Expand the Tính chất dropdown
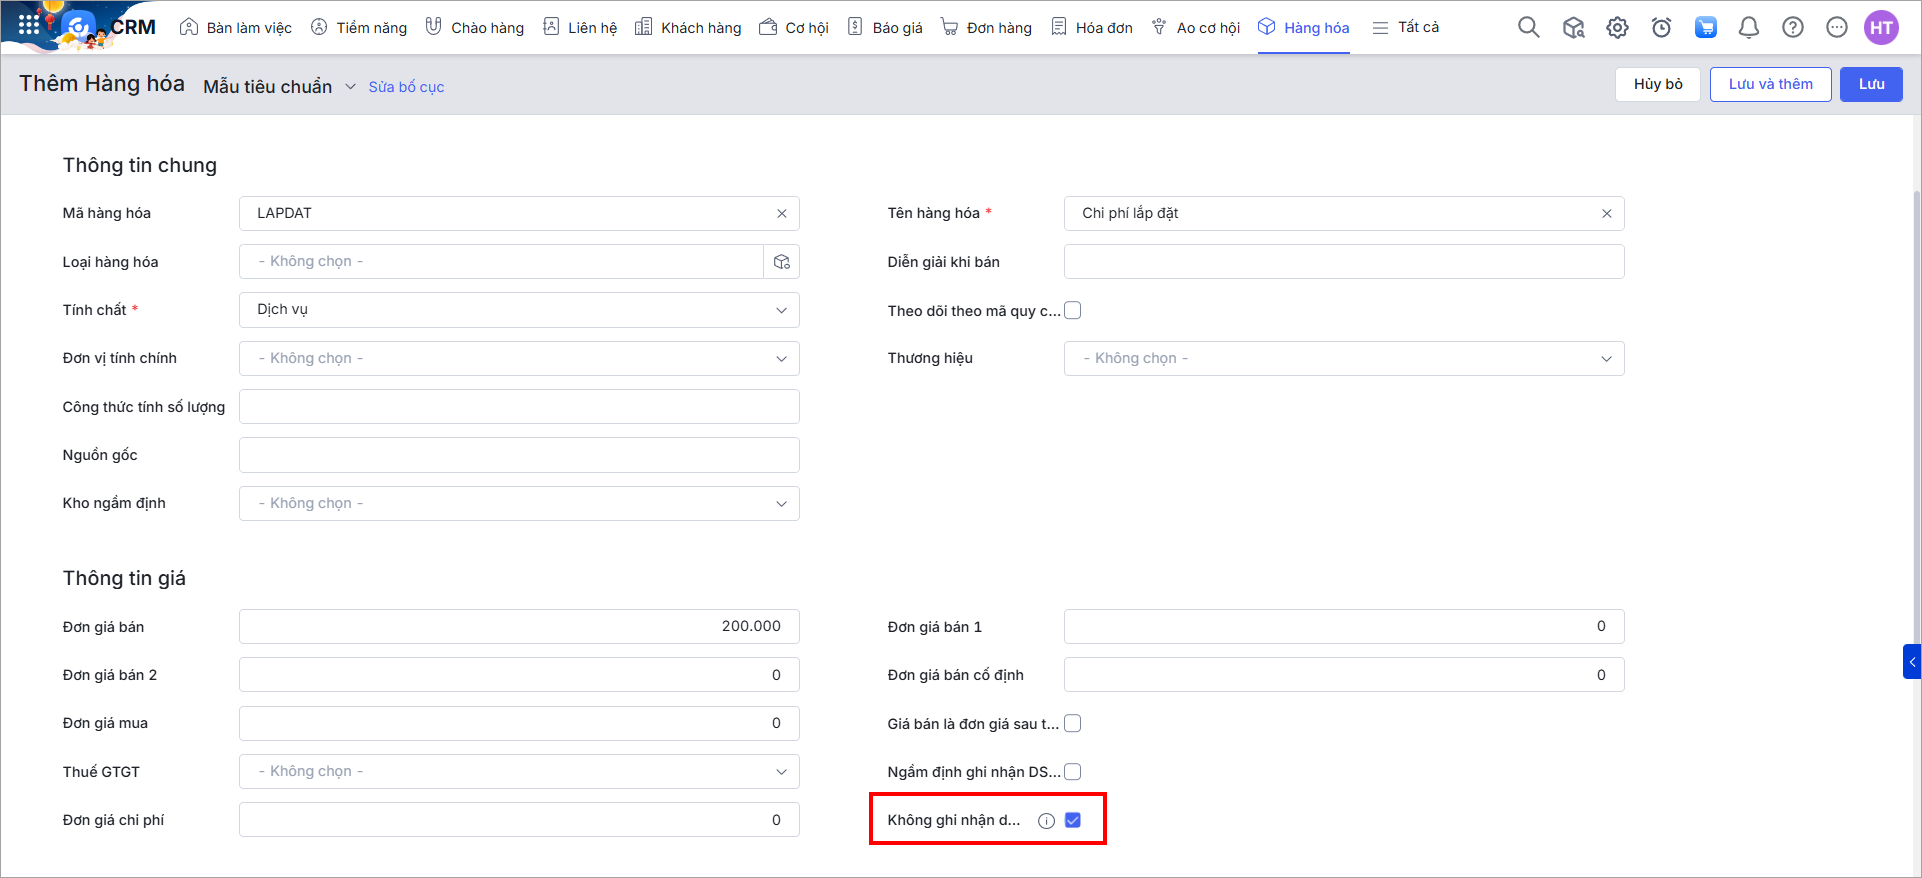 pyautogui.click(x=519, y=310)
